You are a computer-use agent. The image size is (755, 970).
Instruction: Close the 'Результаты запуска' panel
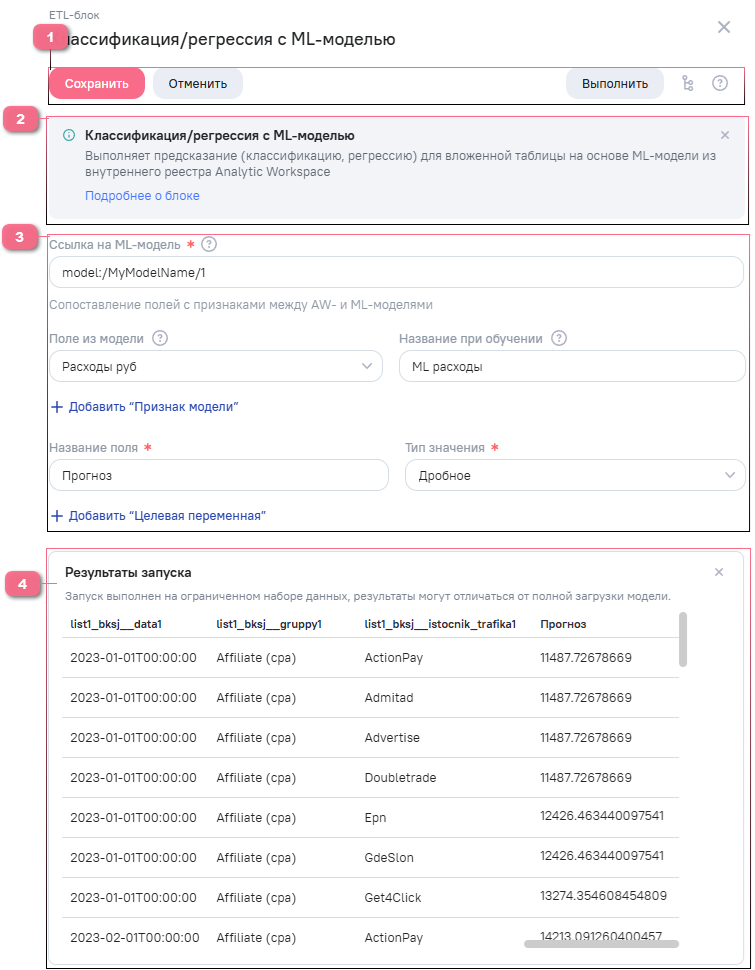(x=718, y=572)
